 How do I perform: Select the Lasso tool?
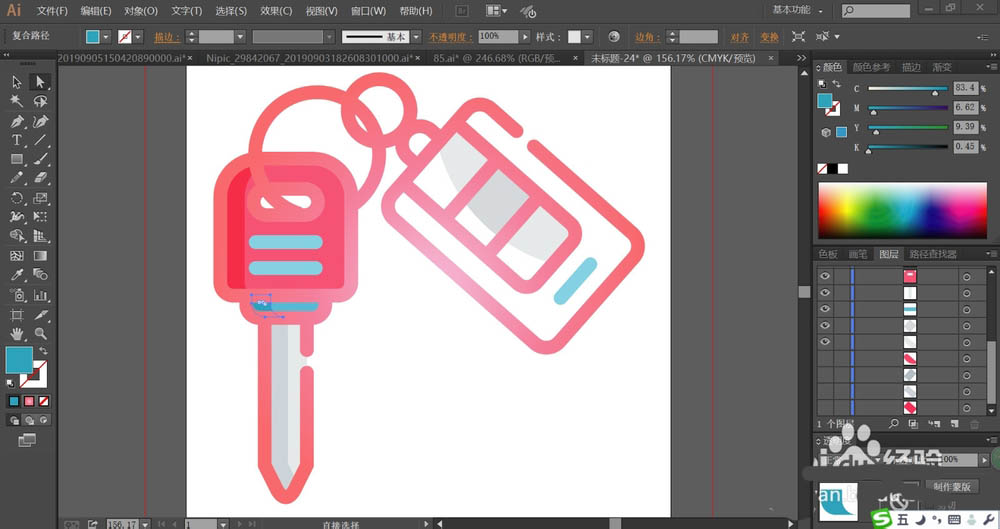coord(40,101)
